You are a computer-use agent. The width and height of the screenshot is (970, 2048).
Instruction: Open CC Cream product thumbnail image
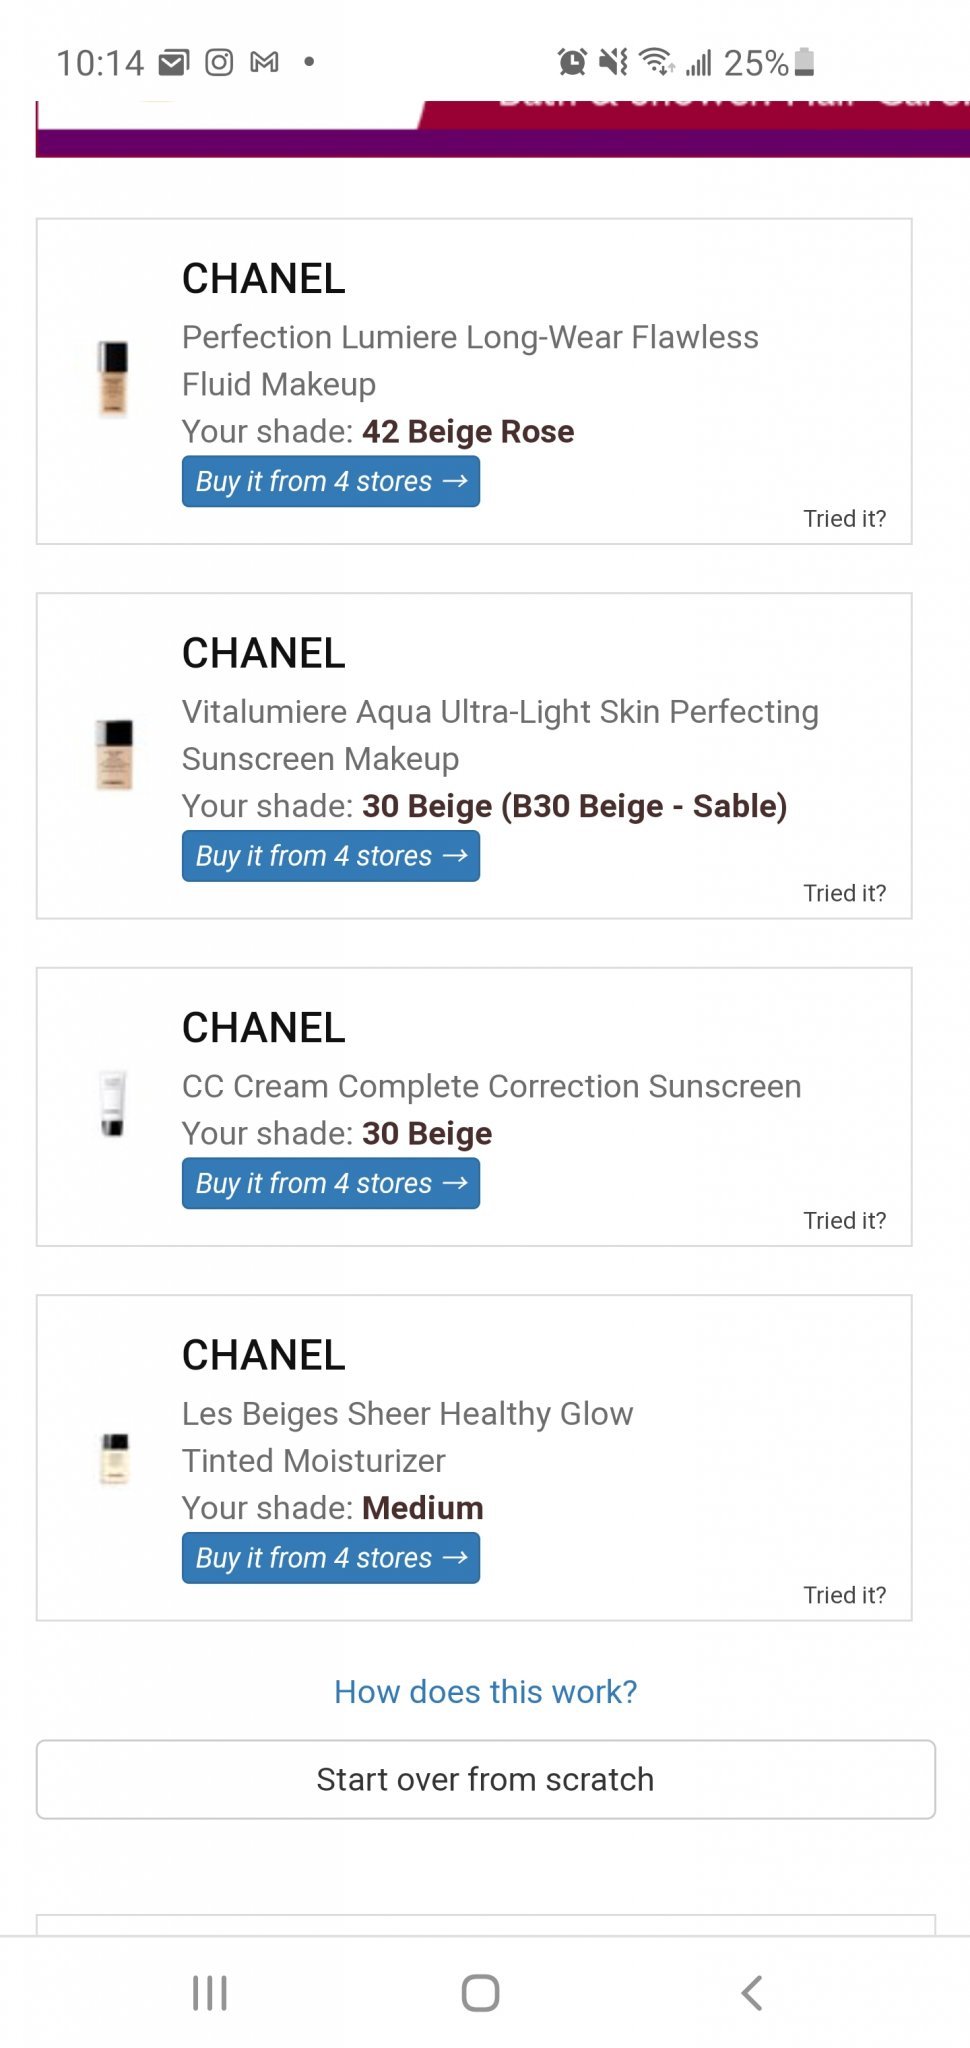(113, 1103)
